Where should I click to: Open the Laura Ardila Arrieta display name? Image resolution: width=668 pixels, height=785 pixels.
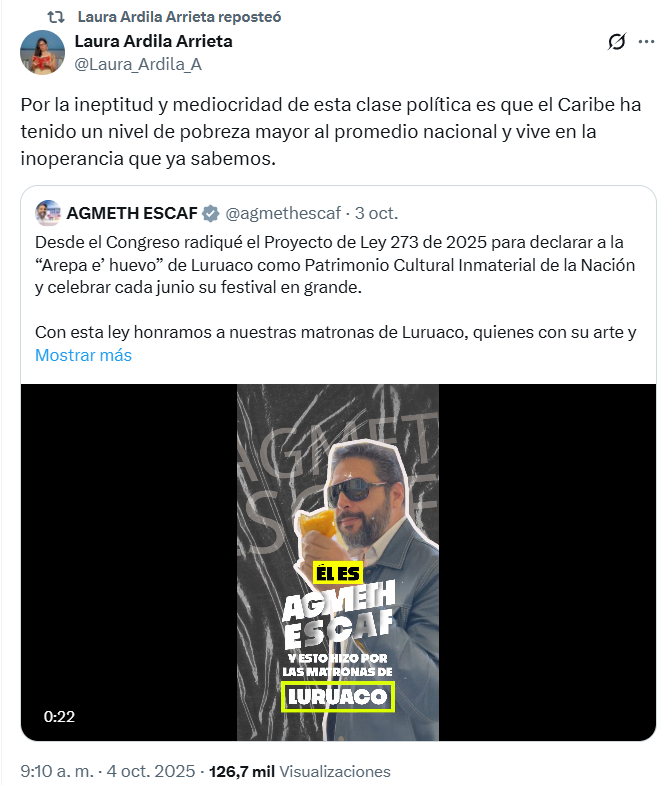click(154, 41)
